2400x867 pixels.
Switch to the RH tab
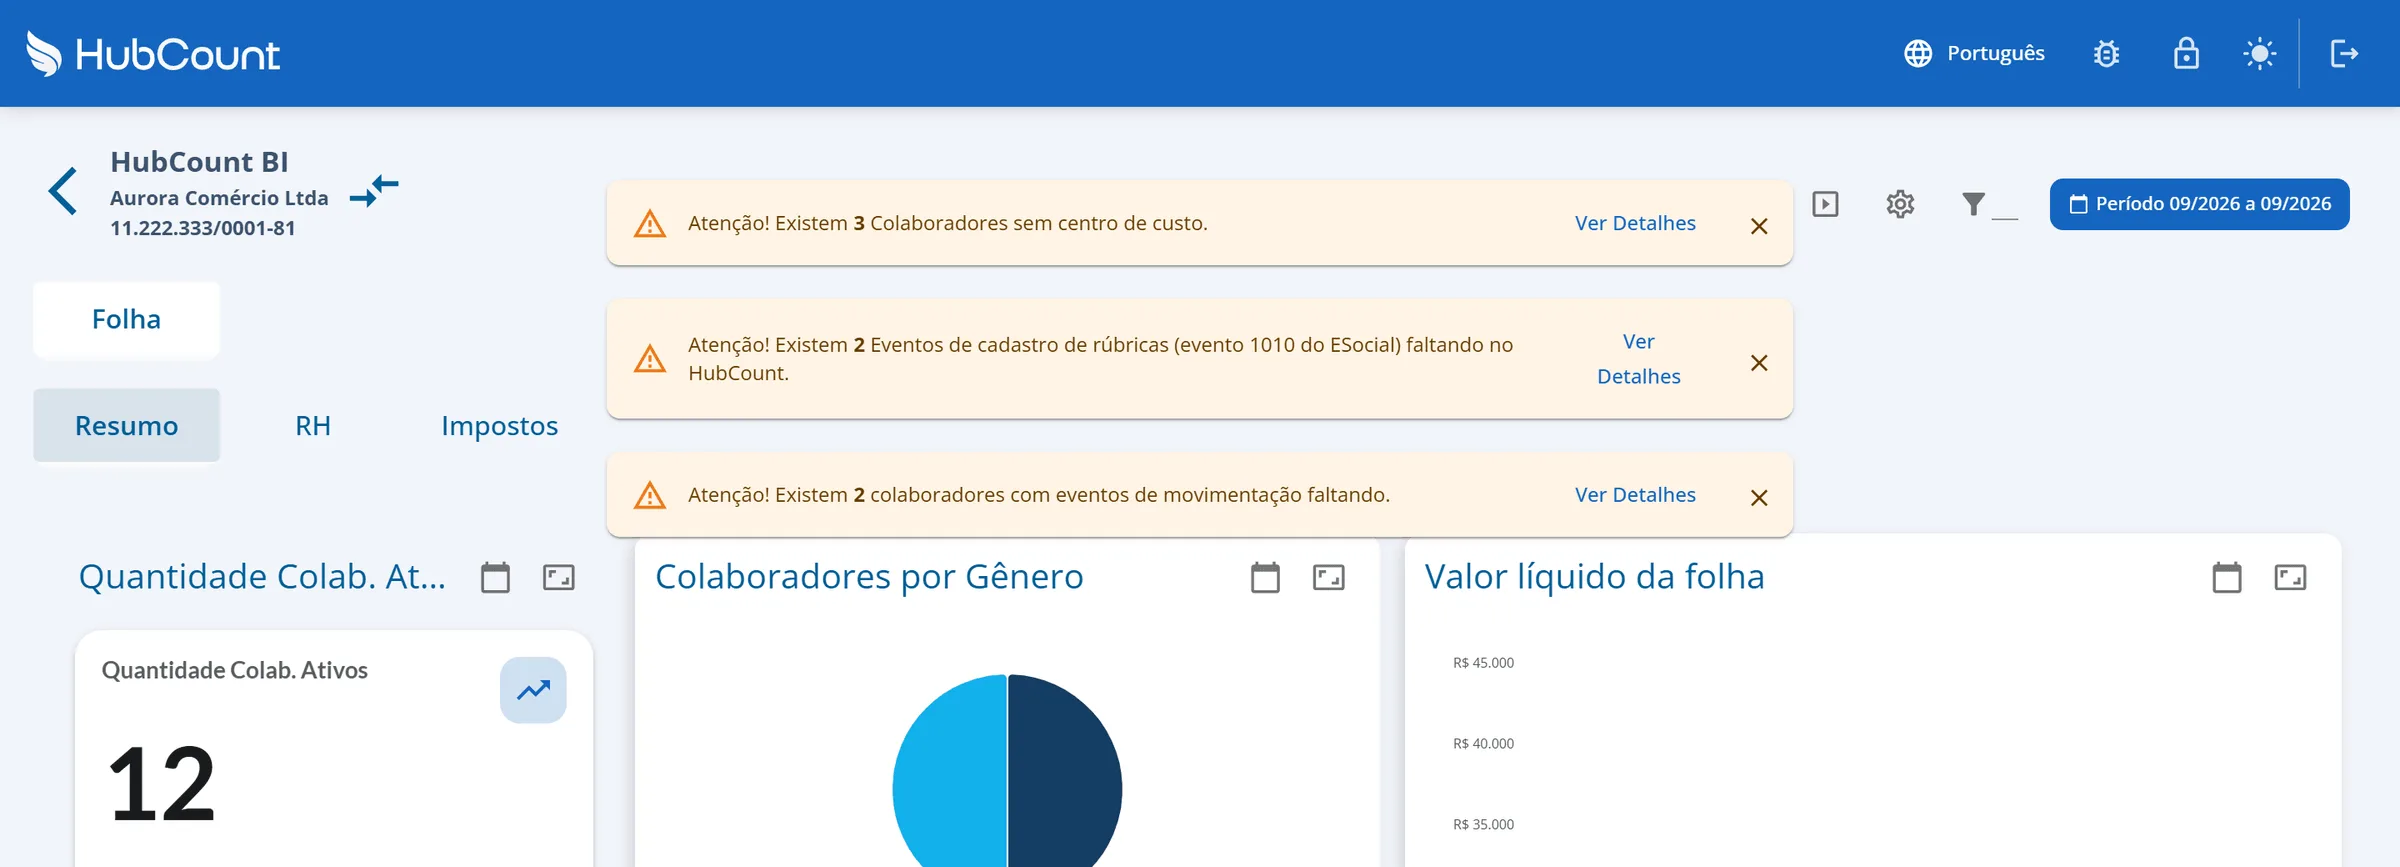(x=313, y=426)
